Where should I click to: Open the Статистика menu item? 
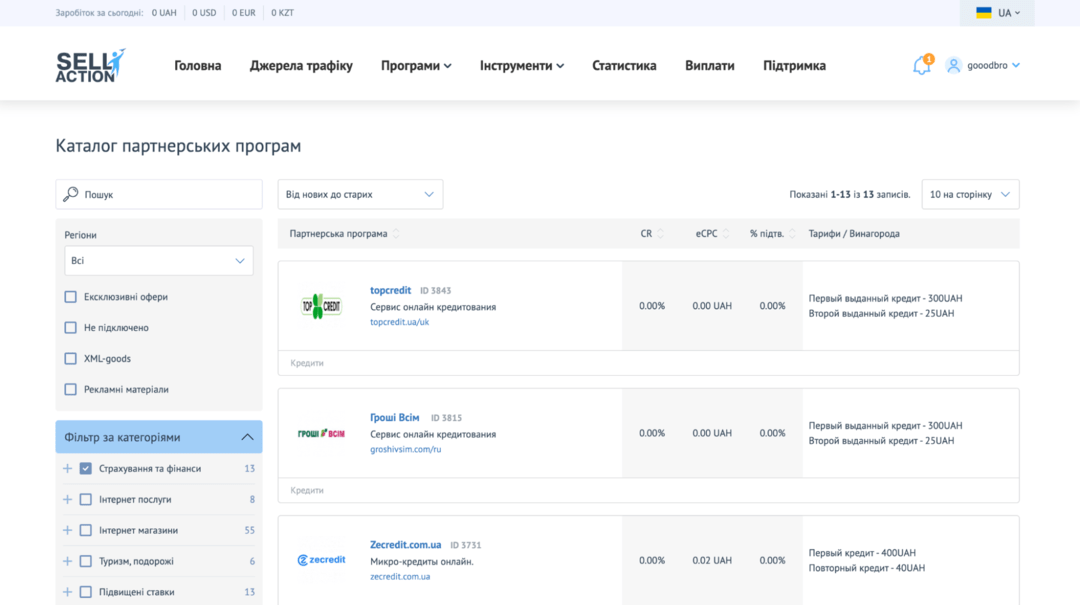(x=623, y=65)
